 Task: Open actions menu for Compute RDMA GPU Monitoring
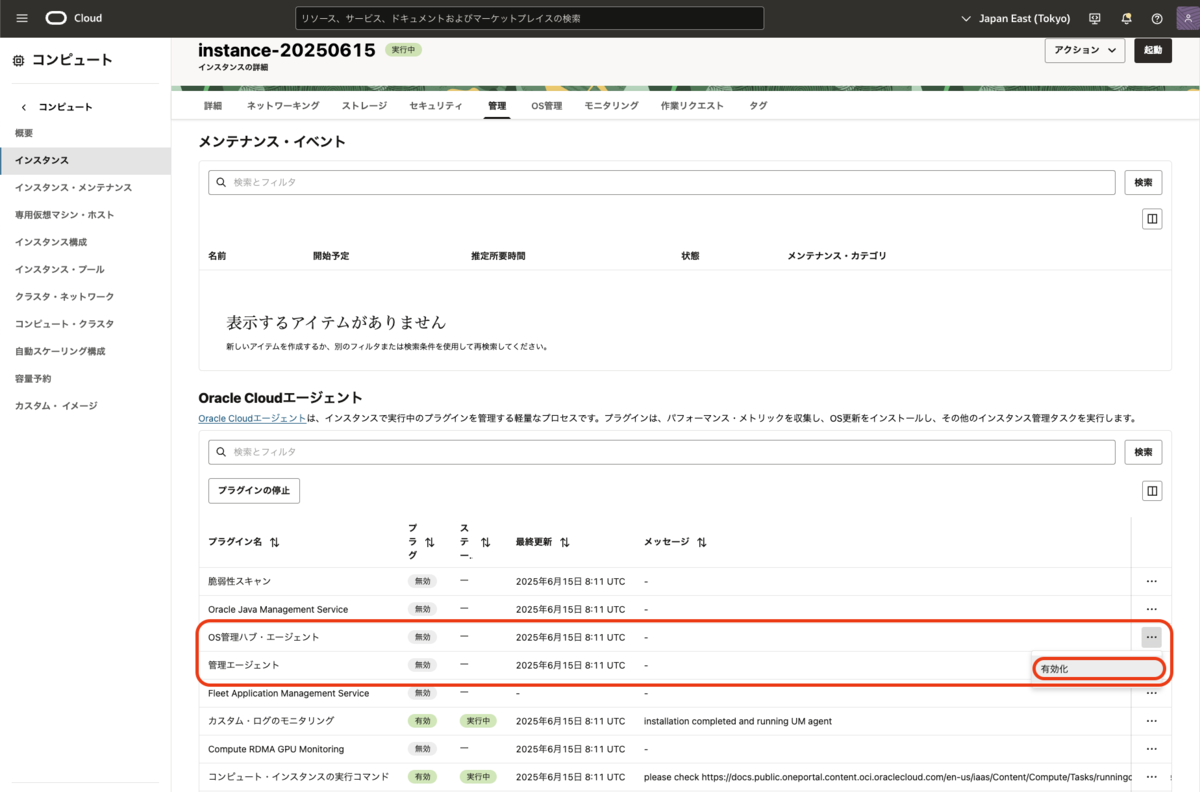(1152, 749)
